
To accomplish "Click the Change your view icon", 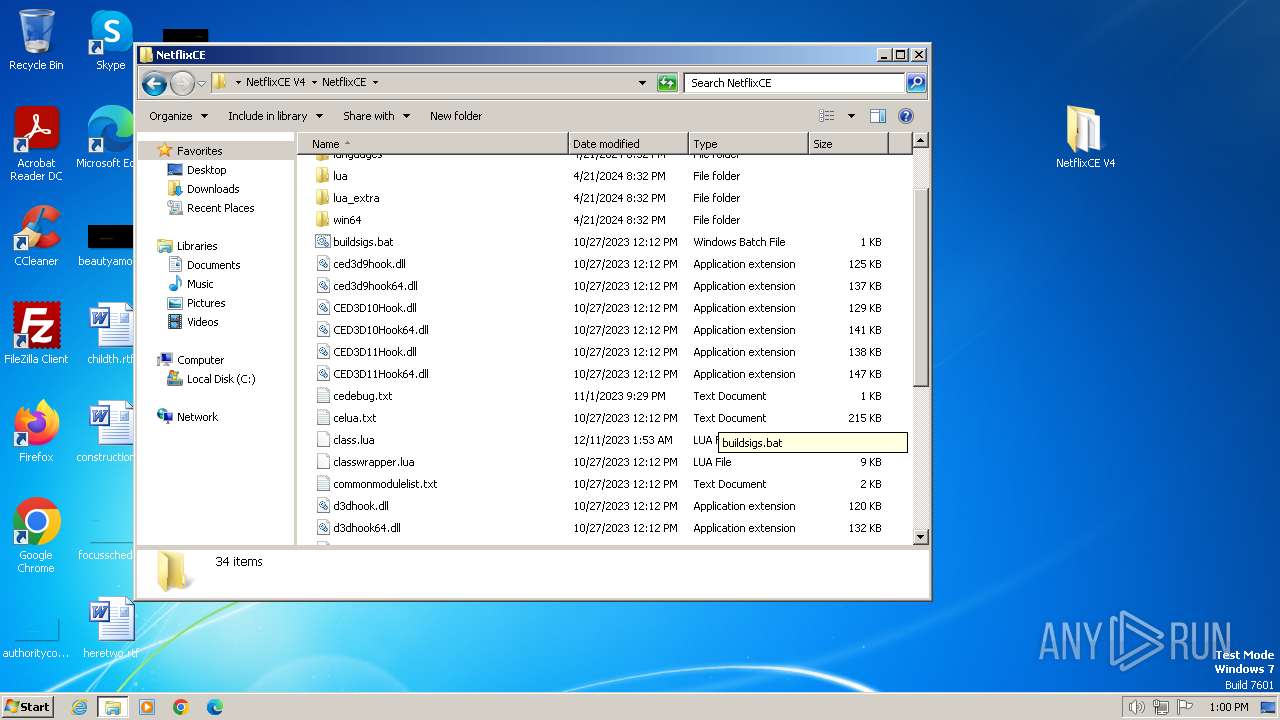I will click(827, 116).
